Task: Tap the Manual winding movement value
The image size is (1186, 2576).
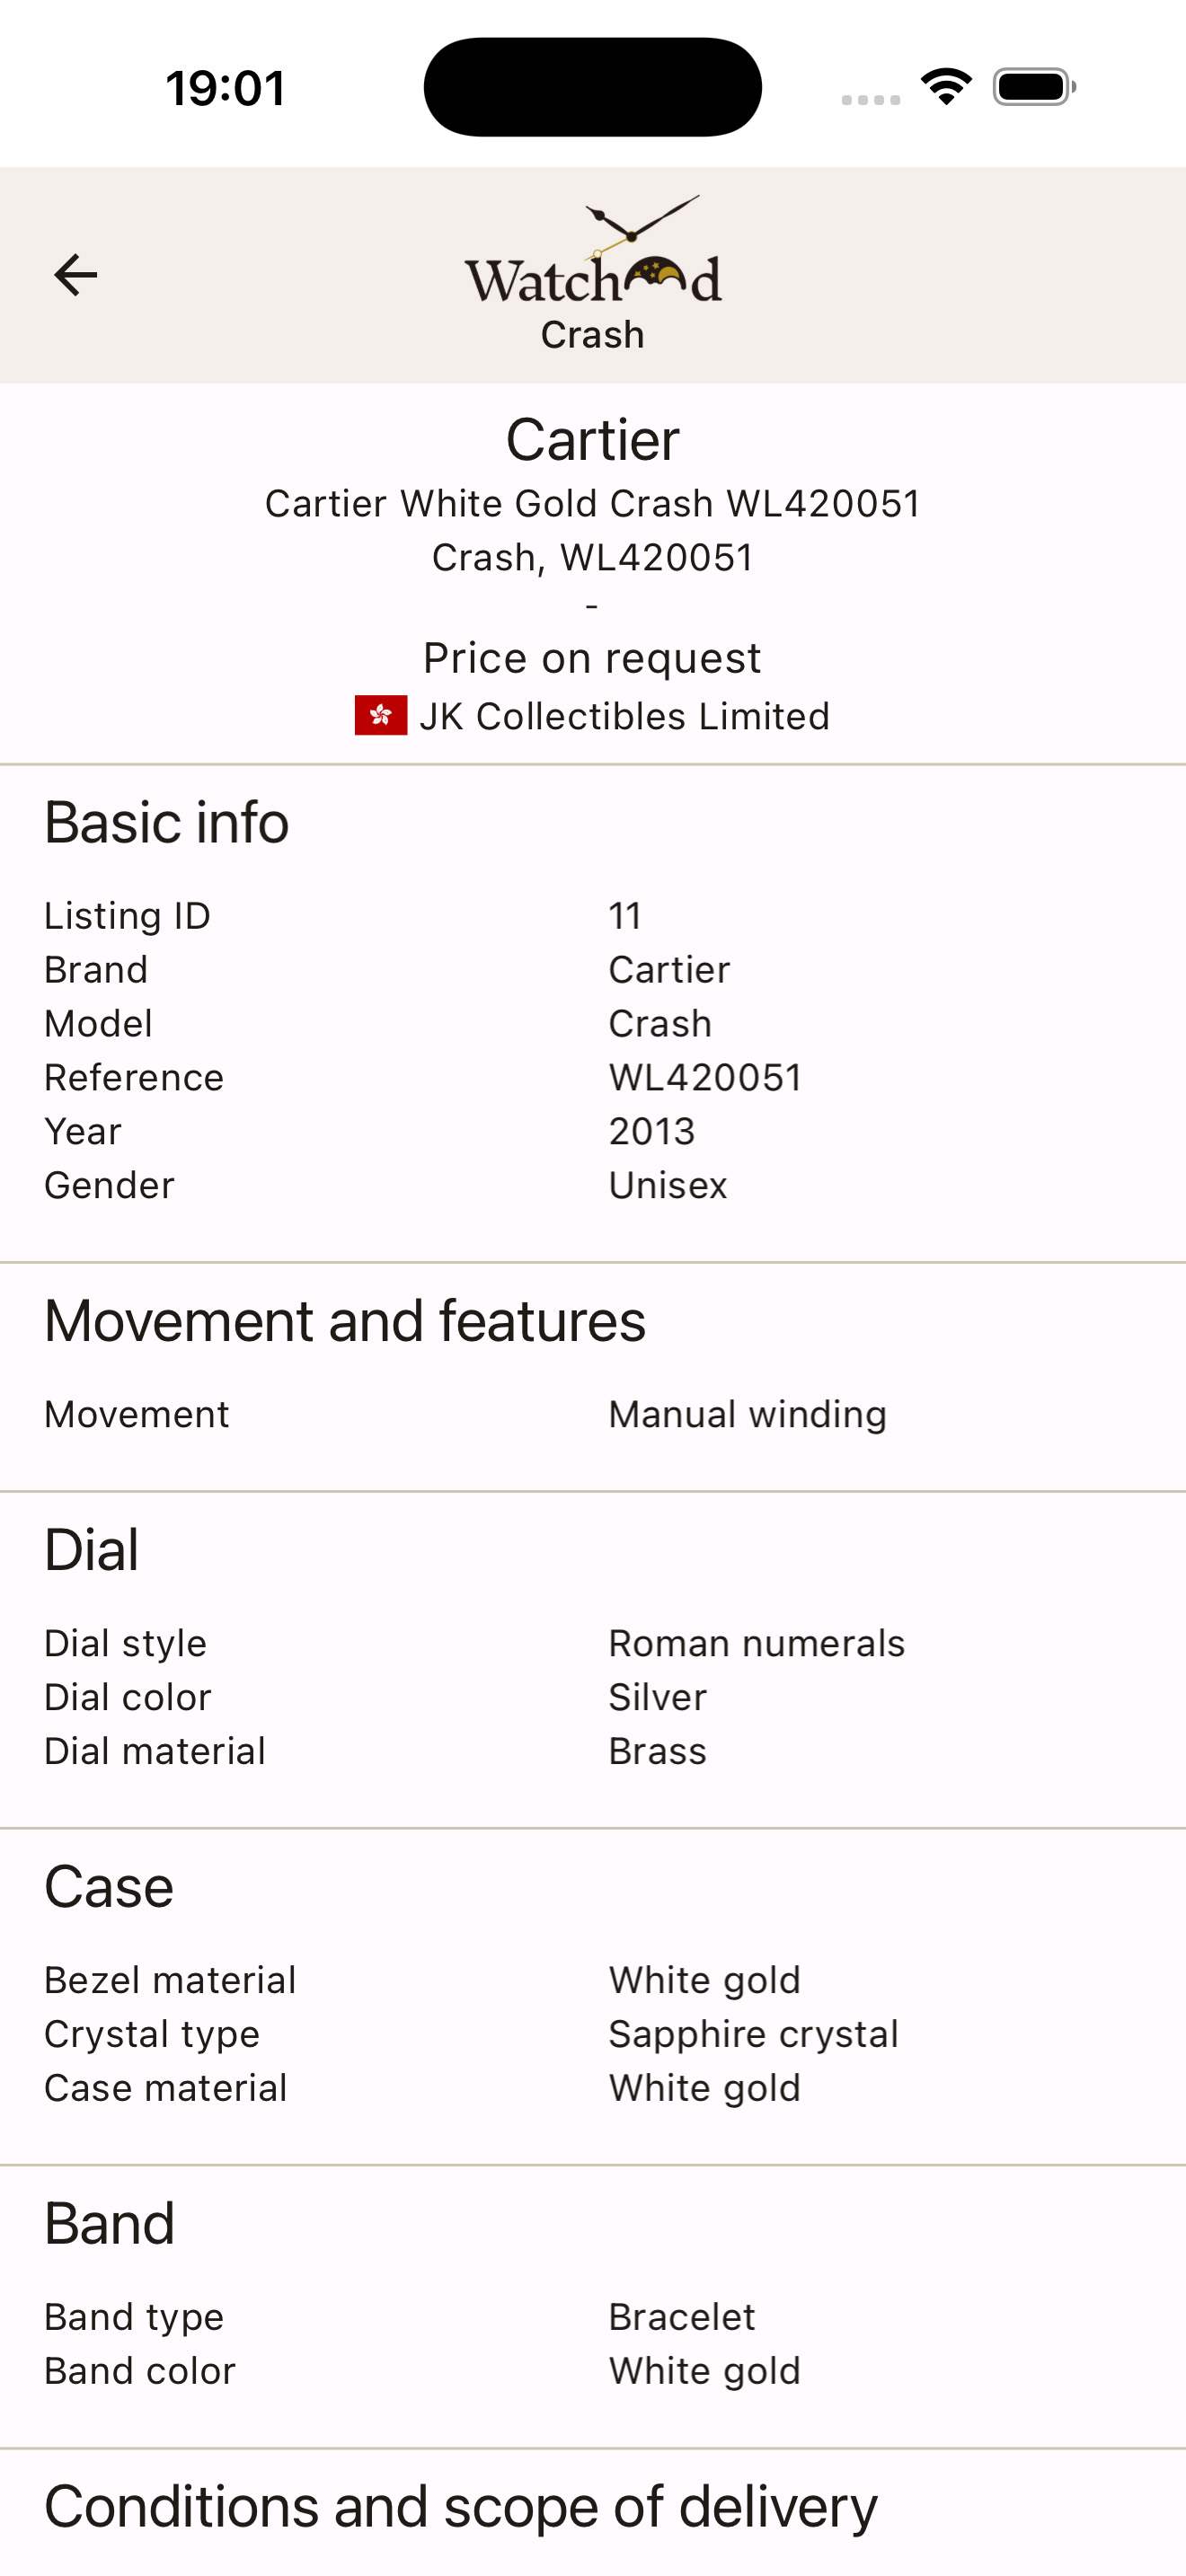Action: pyautogui.click(x=747, y=1415)
